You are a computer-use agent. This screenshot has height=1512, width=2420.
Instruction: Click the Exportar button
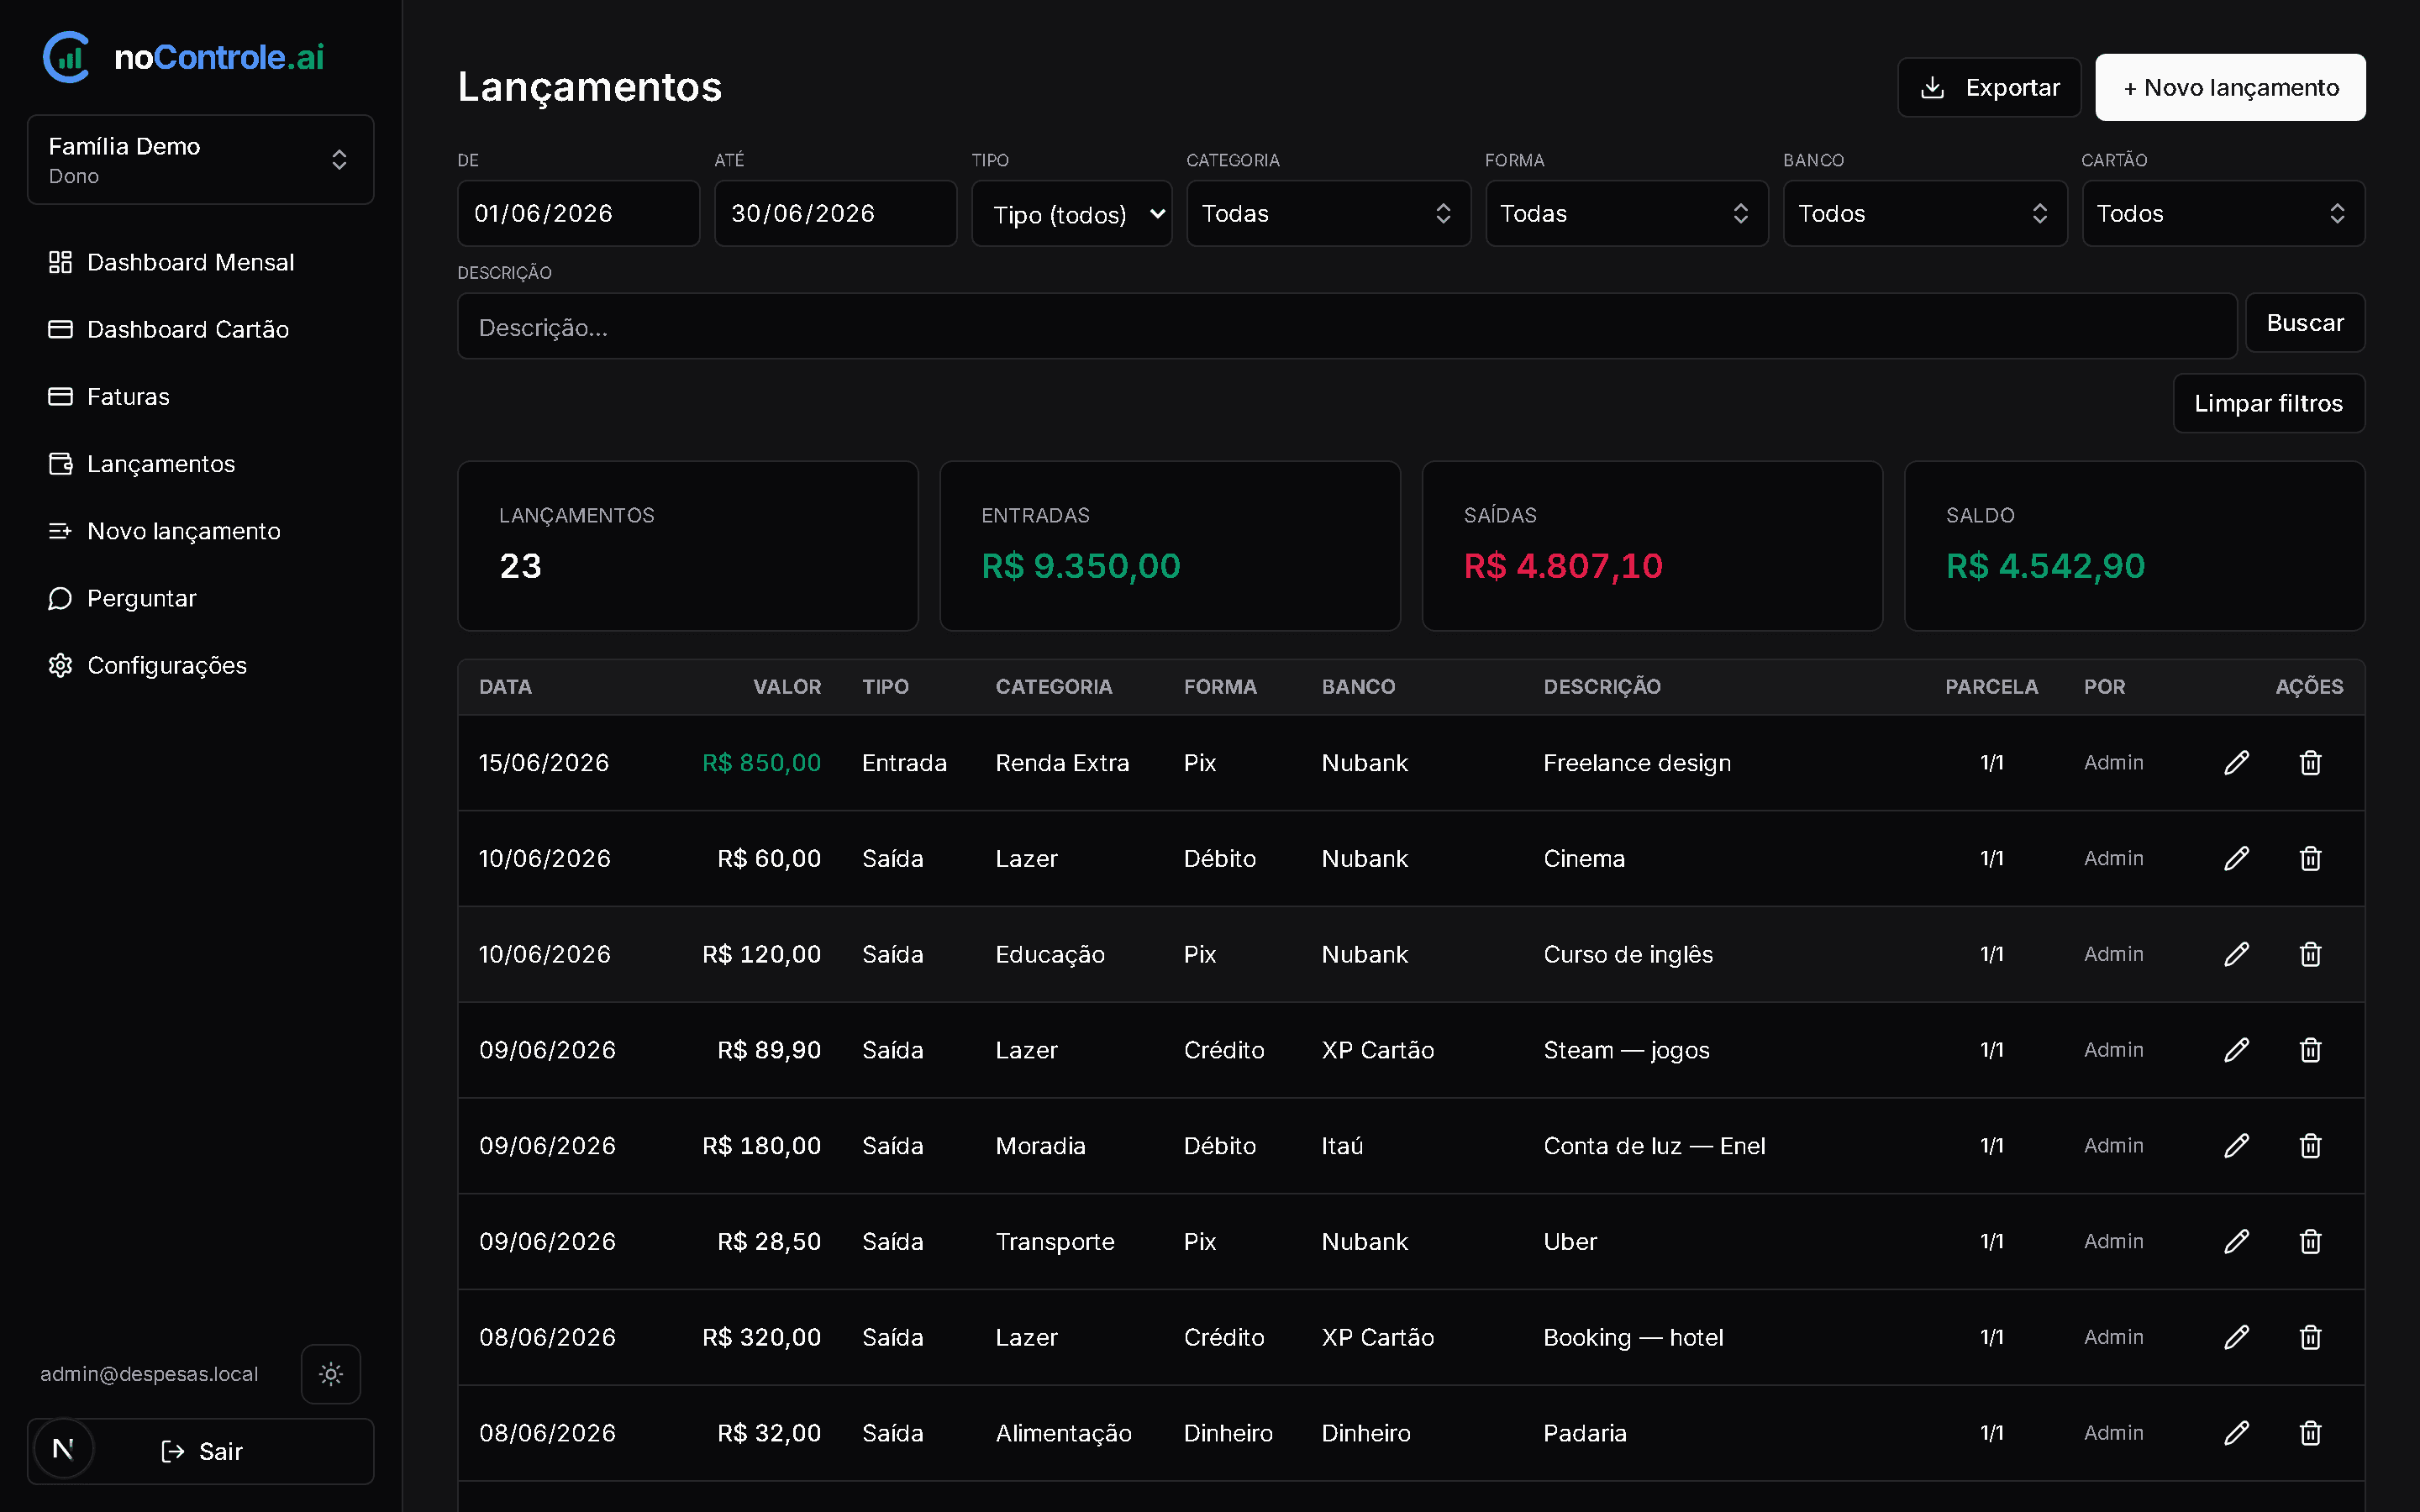[1989, 88]
